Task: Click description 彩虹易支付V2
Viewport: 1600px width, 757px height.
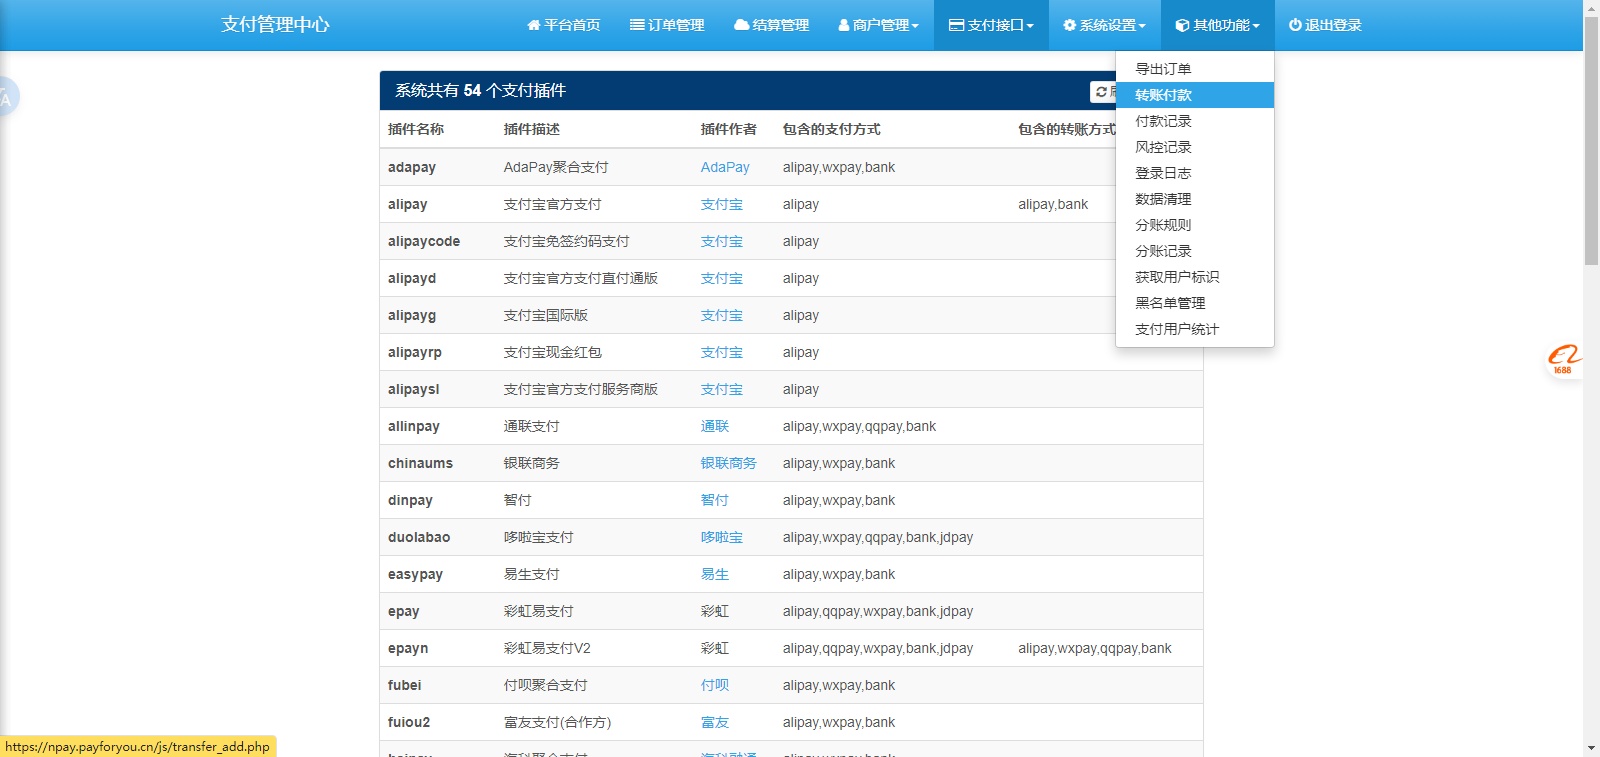Action: pos(547,648)
